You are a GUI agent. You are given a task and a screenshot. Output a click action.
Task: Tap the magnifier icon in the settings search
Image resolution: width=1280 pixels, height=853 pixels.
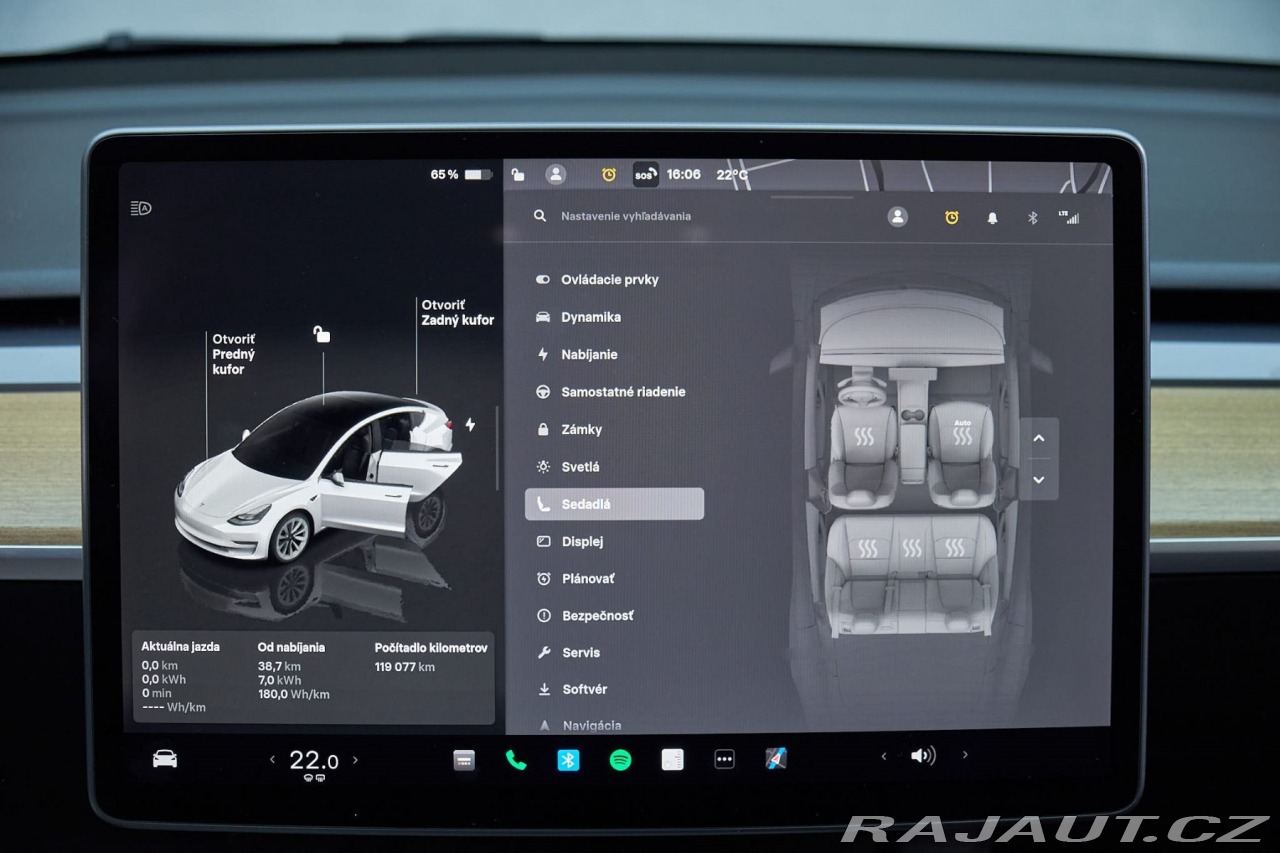coord(540,216)
